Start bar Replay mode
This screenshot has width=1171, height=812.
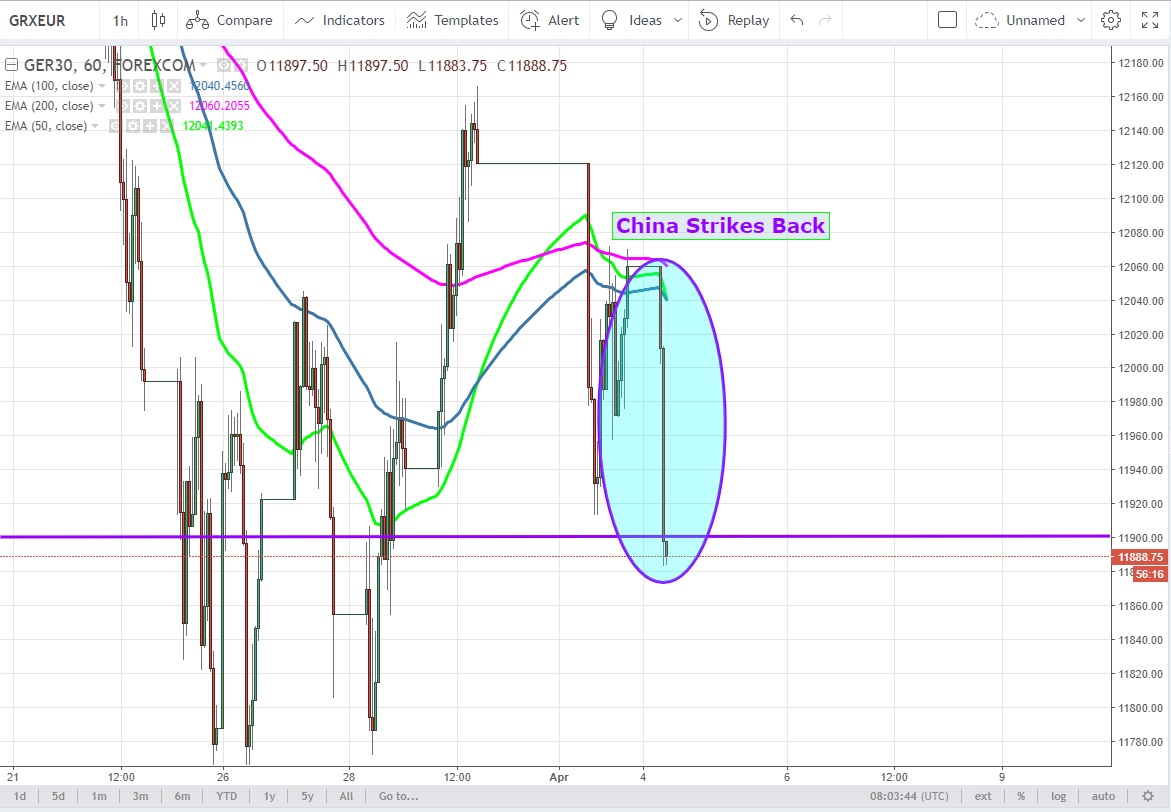click(x=734, y=20)
